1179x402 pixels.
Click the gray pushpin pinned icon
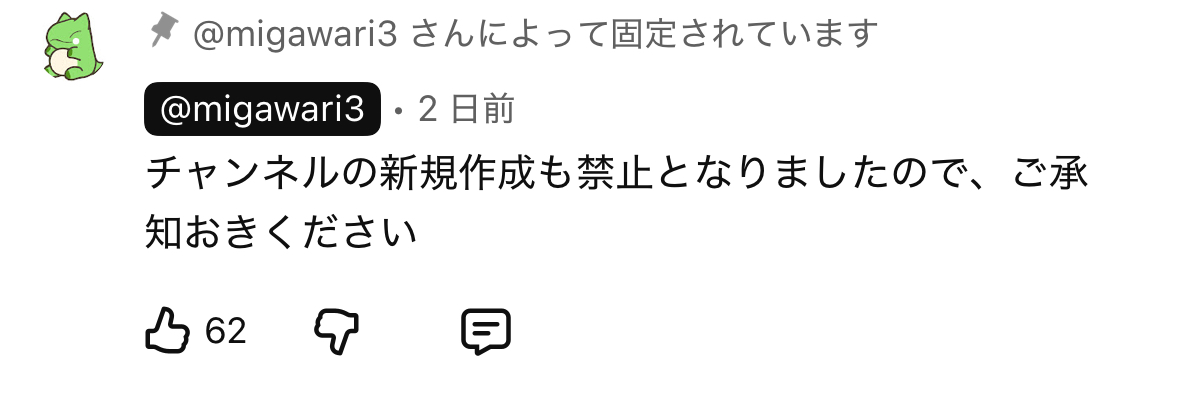(x=163, y=32)
